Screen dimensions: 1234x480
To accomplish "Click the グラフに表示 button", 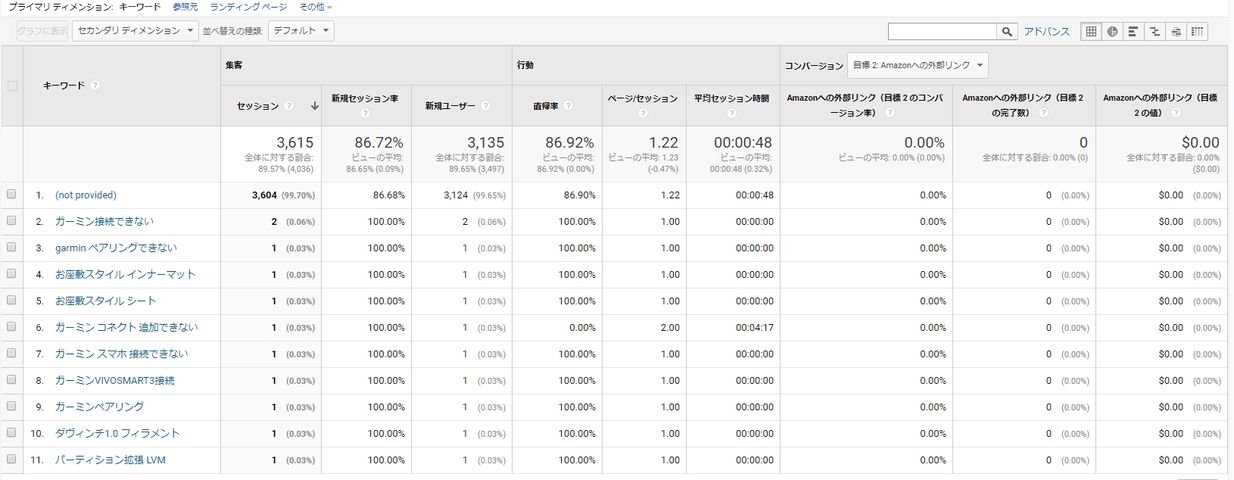I will [x=43, y=31].
